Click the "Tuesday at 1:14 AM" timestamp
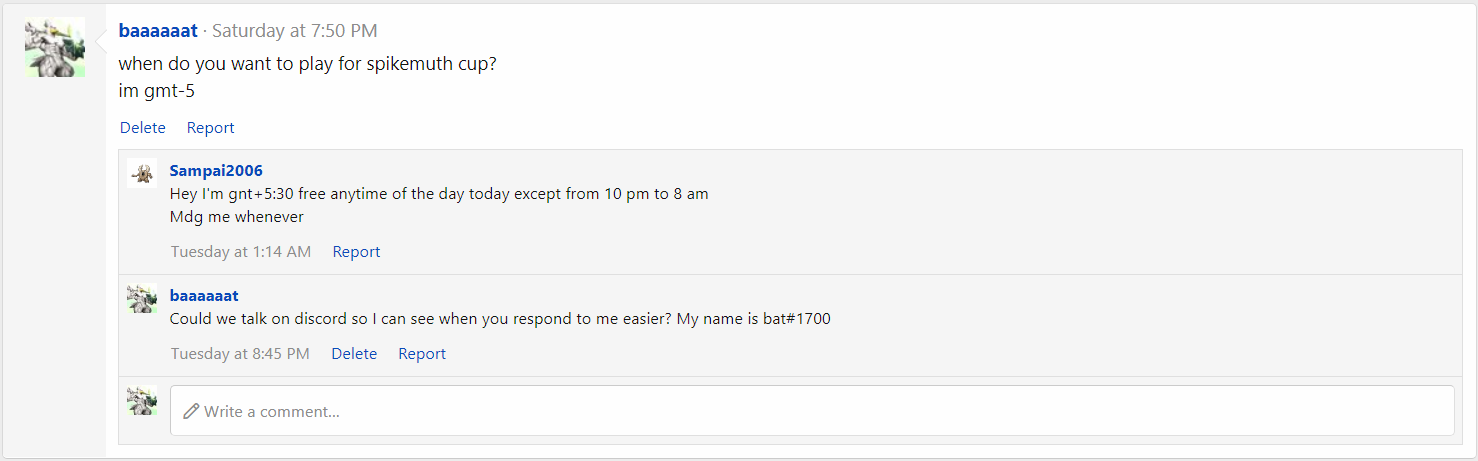Screen dimensions: 1478x461 pos(240,252)
